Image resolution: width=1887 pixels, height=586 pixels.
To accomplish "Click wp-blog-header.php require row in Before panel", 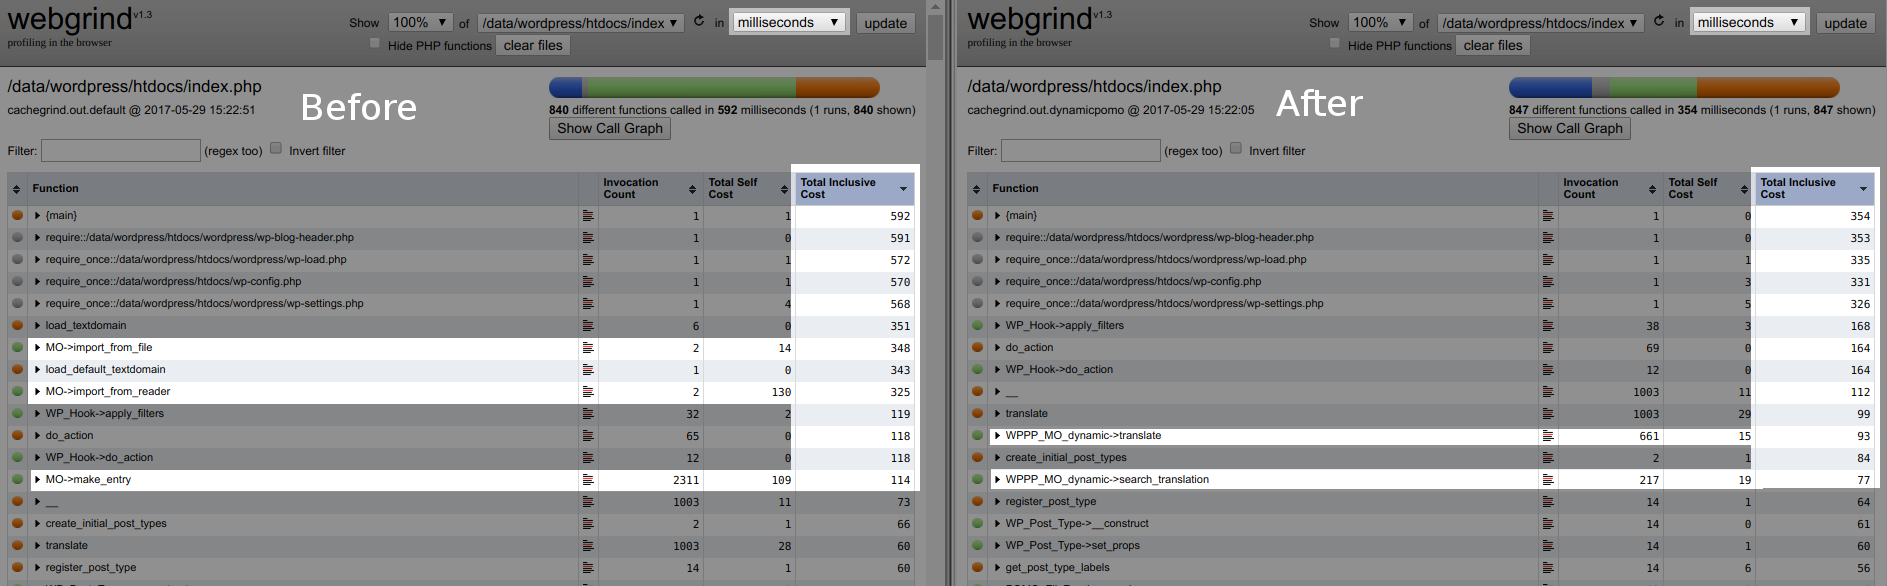I will pos(461,238).
